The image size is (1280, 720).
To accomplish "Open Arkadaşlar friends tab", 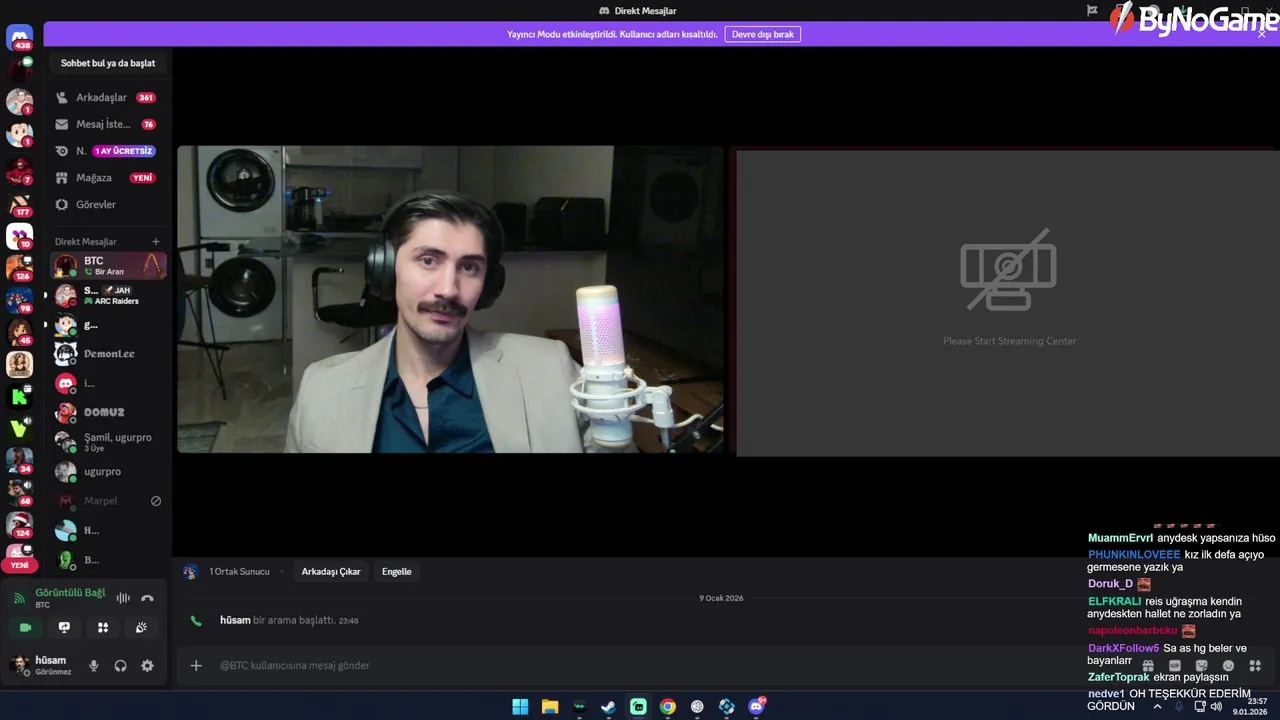I will click(x=108, y=97).
